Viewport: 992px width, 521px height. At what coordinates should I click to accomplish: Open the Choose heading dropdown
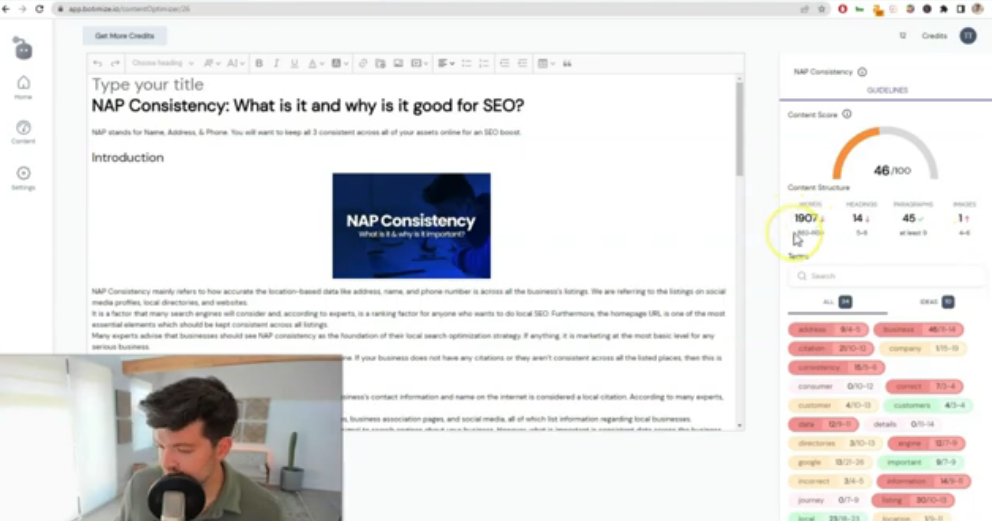pos(163,63)
